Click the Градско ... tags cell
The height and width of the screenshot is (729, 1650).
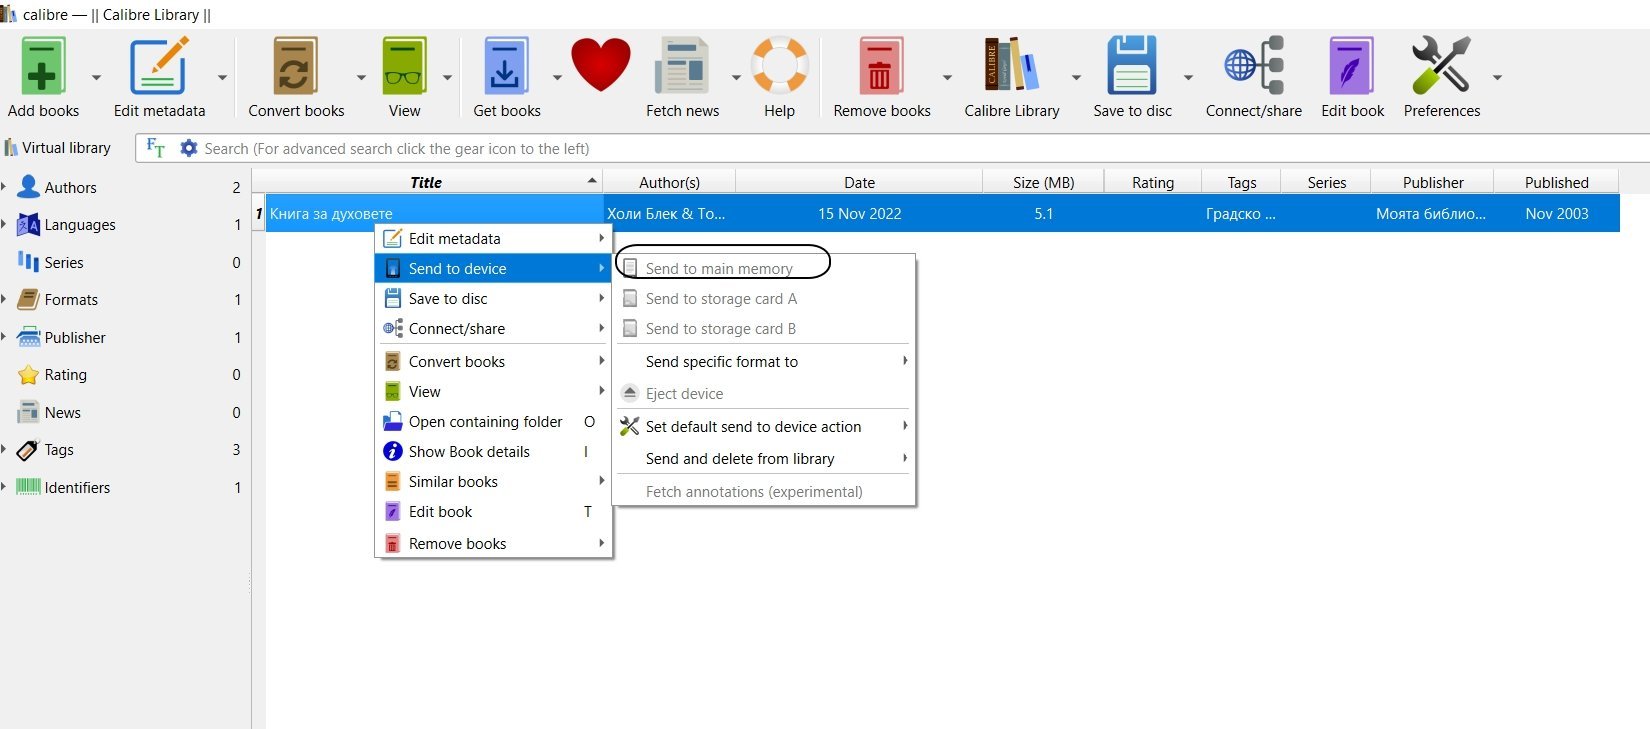(x=1241, y=213)
